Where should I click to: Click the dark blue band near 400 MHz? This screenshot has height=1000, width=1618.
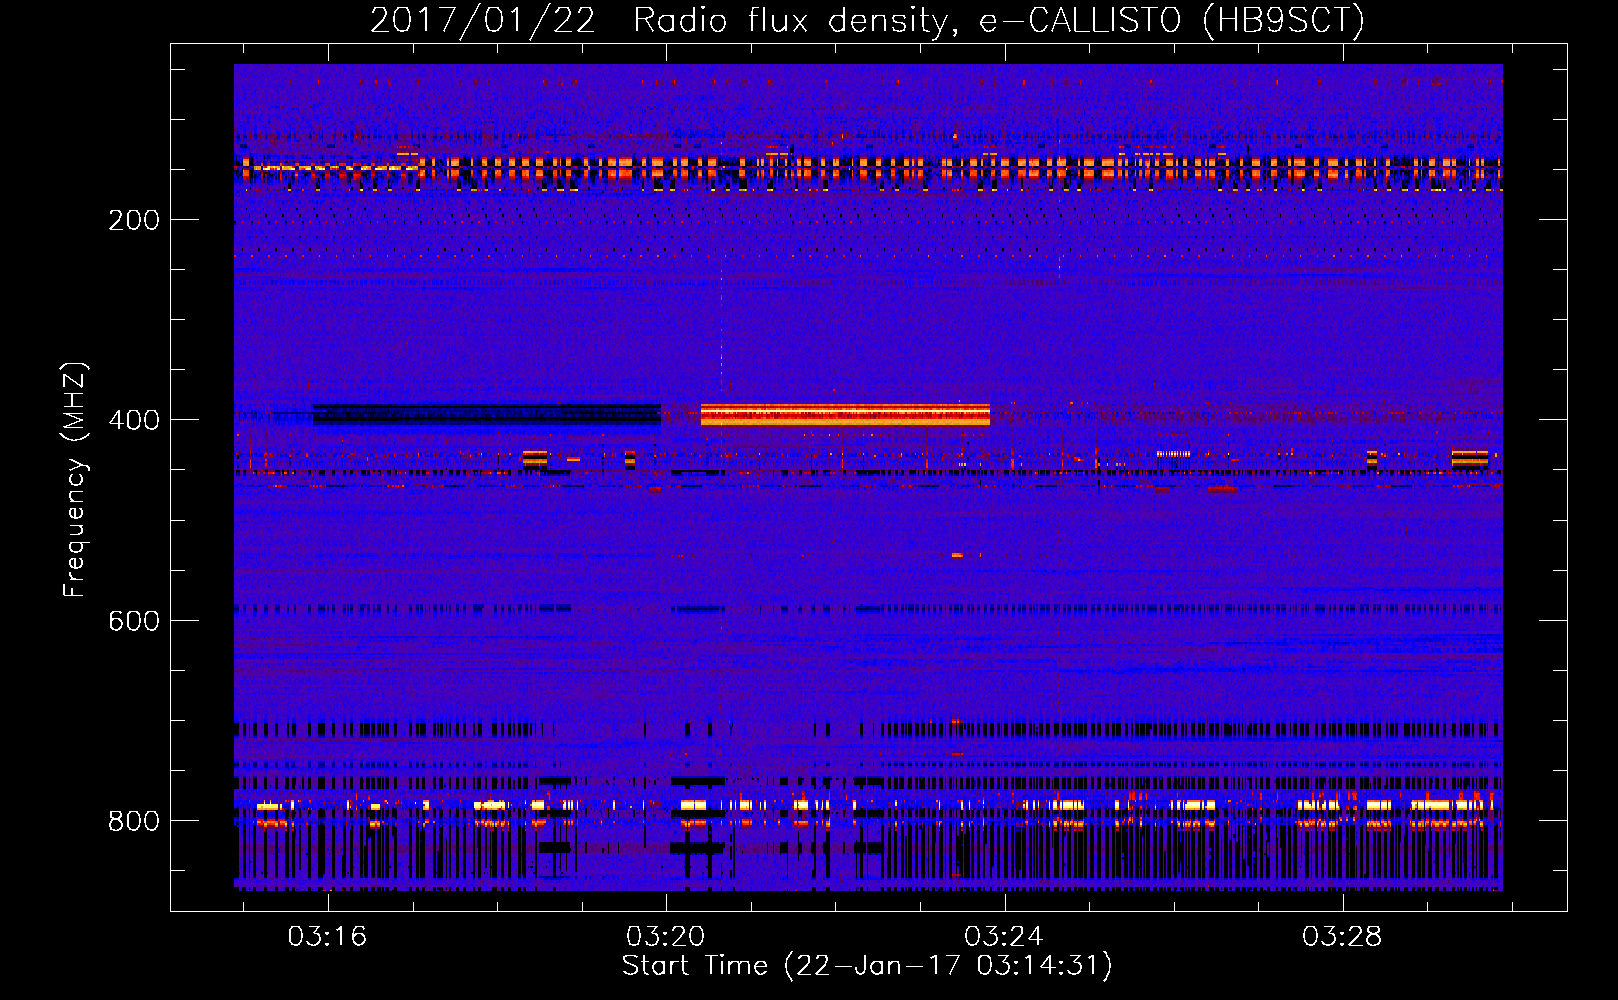pos(487,414)
